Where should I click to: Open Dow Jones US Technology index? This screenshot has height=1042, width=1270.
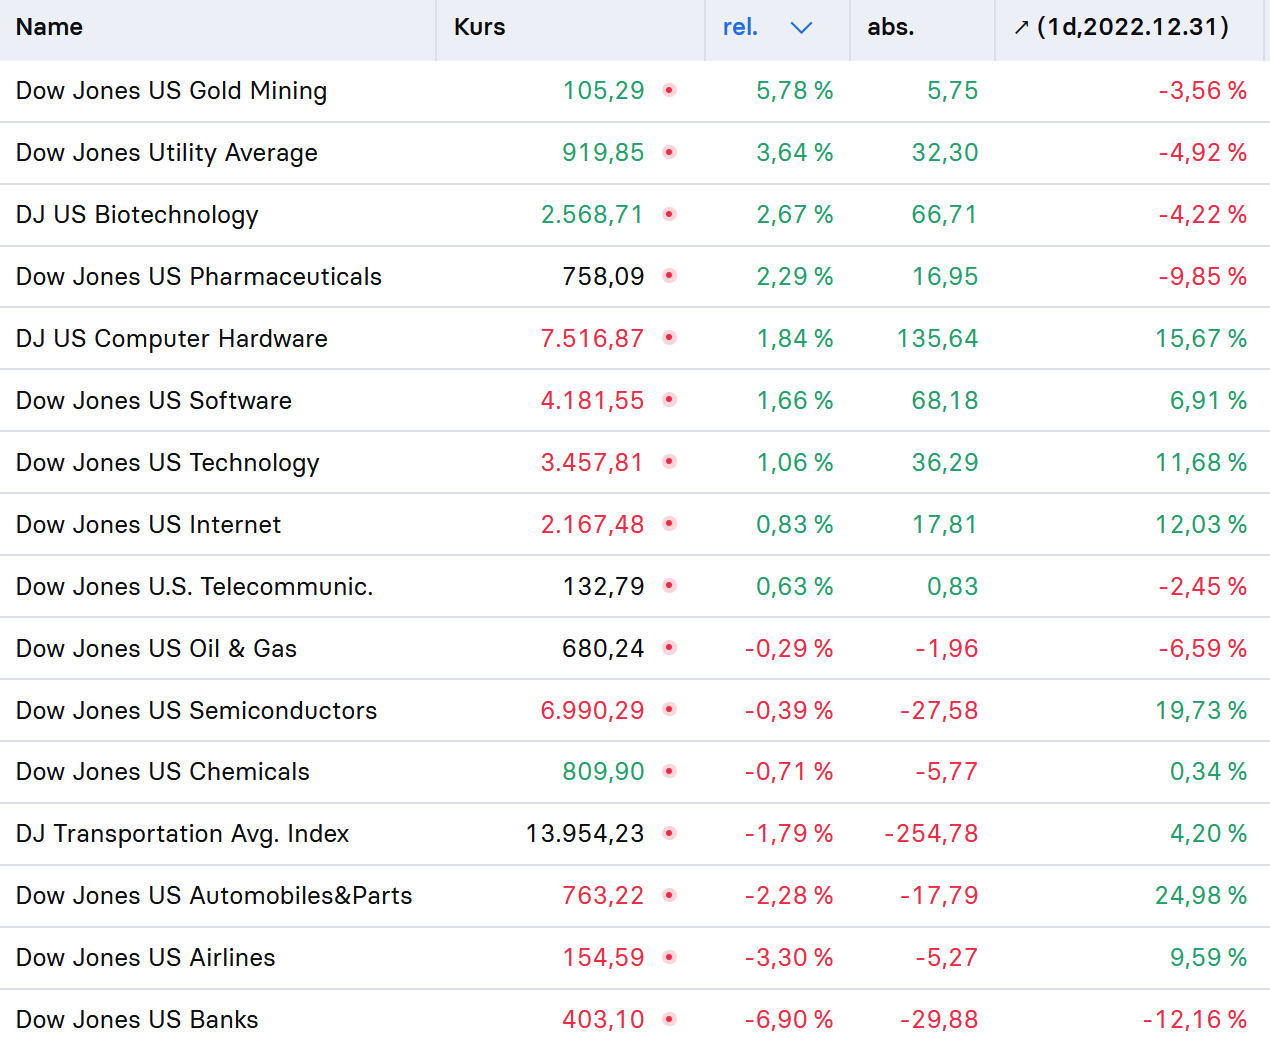click(168, 463)
